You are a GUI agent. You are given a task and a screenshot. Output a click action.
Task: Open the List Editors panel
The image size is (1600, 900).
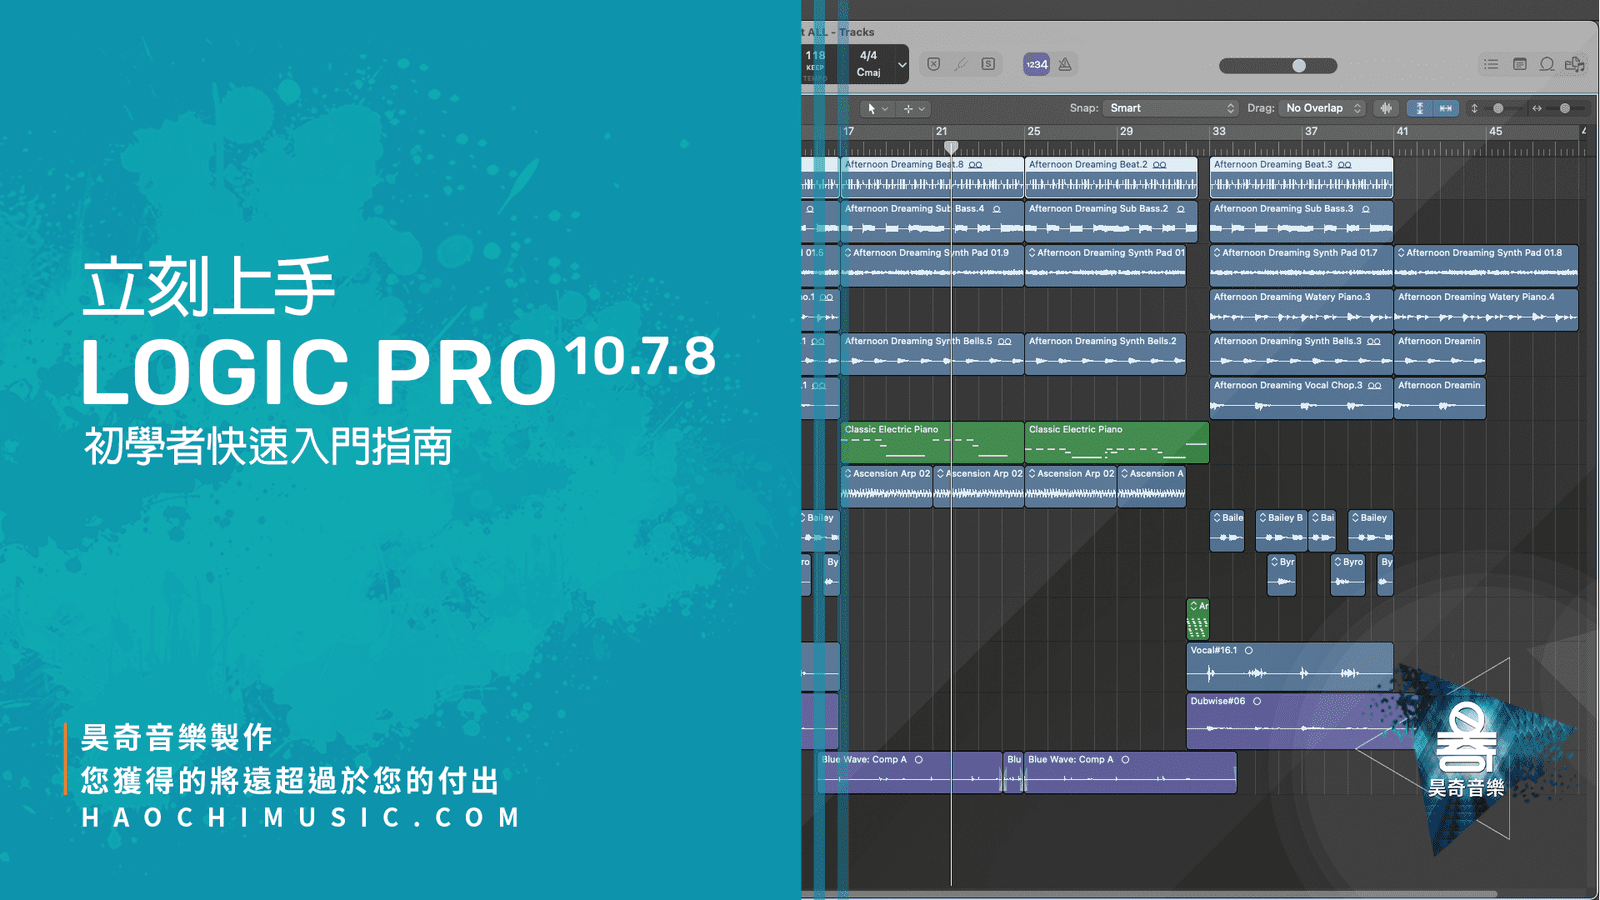(x=1491, y=64)
